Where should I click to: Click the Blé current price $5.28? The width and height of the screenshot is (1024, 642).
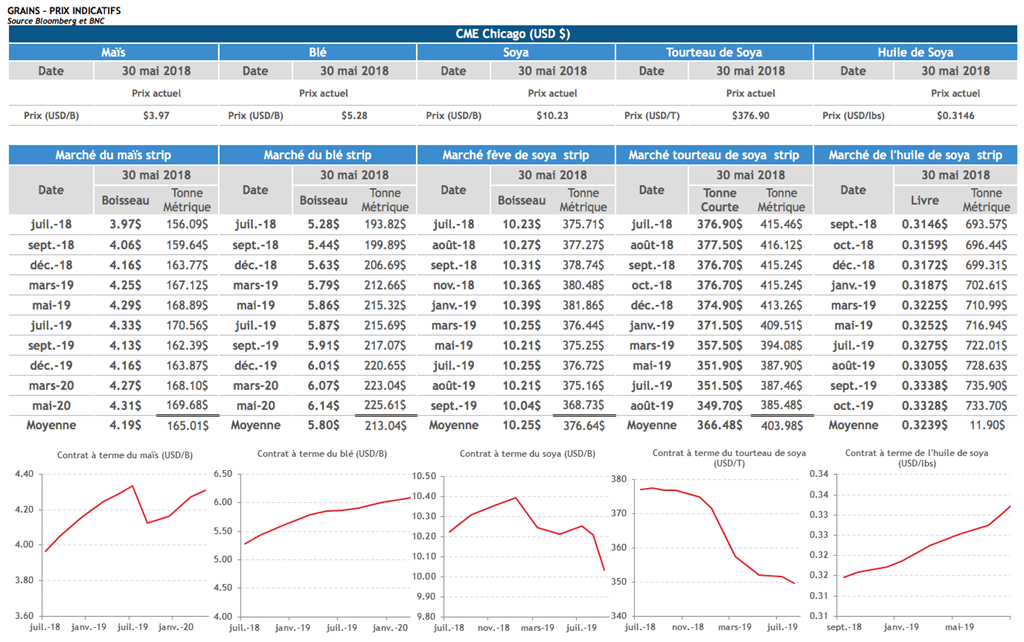(355, 116)
